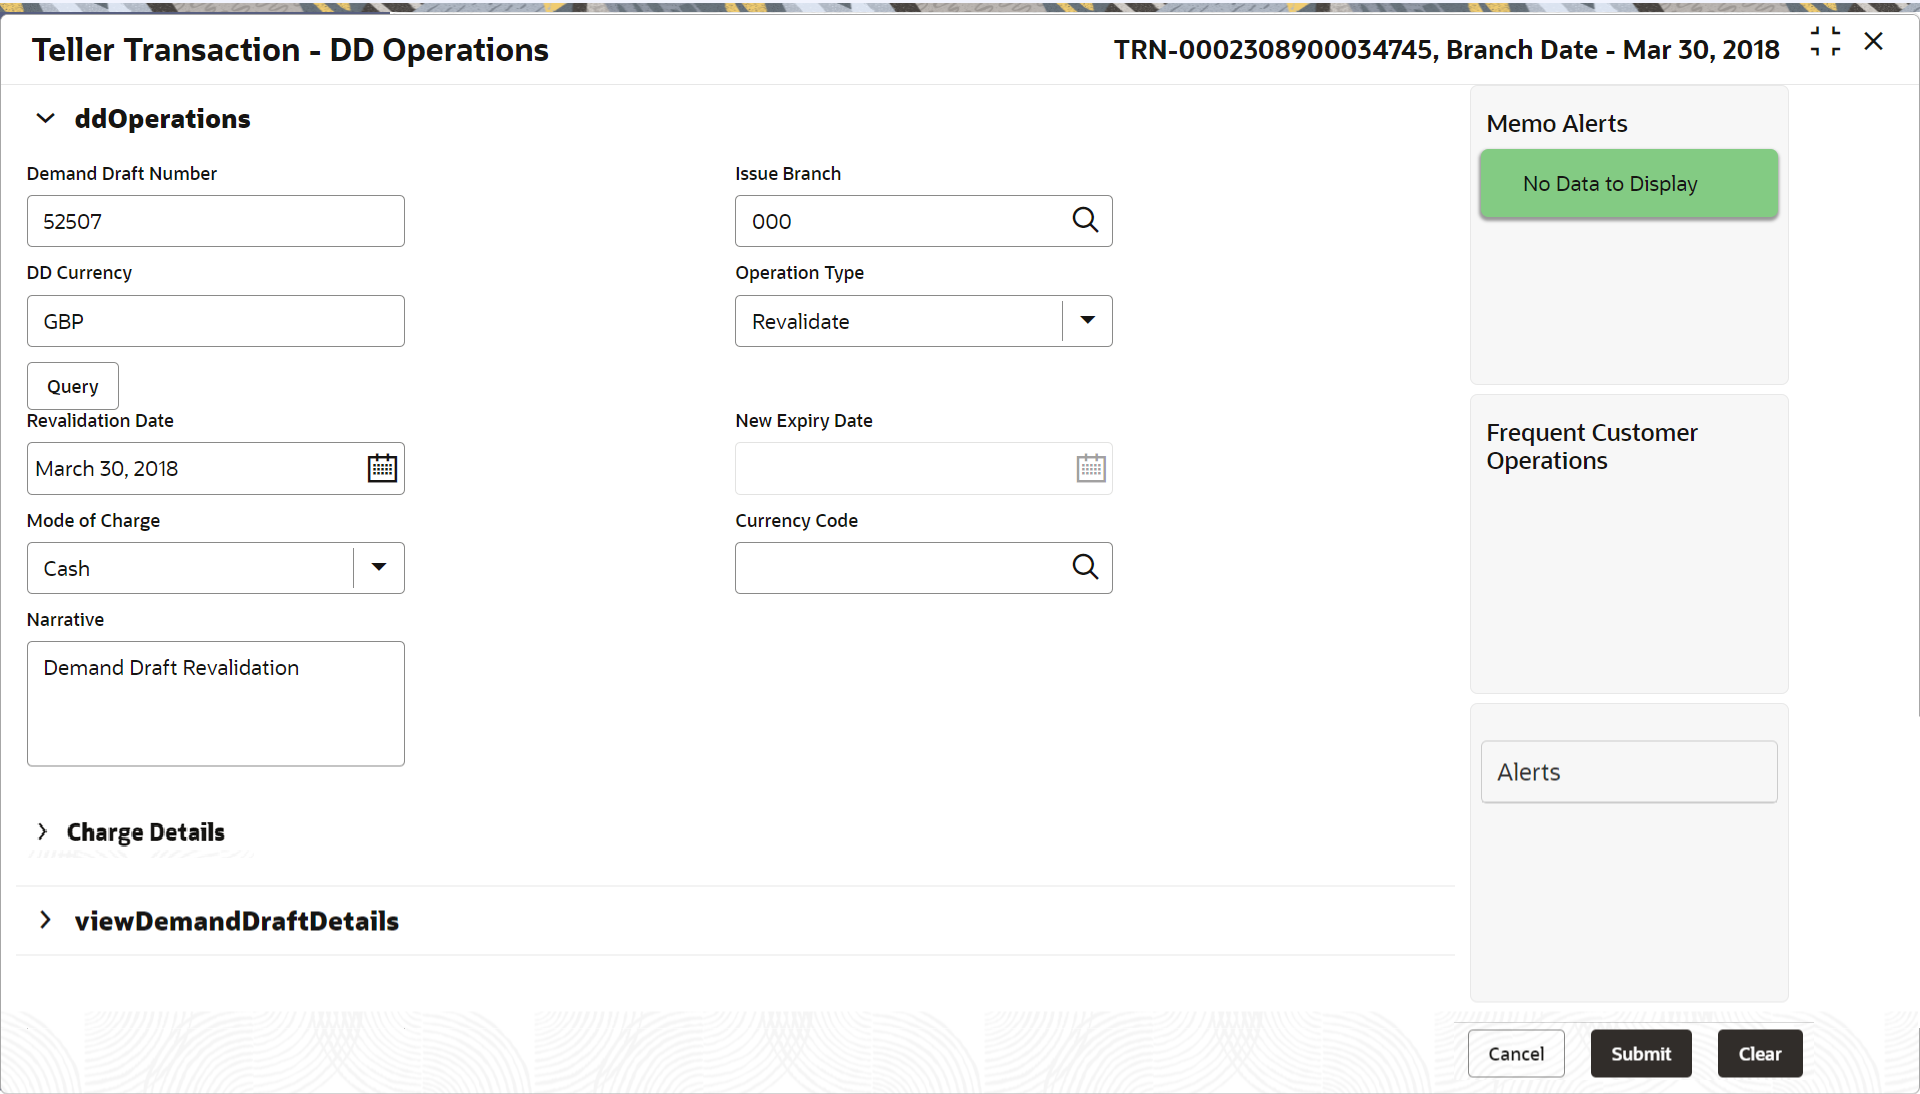Edit the Narrative text area
Image resolution: width=1920 pixels, height=1094 pixels.
click(x=215, y=703)
